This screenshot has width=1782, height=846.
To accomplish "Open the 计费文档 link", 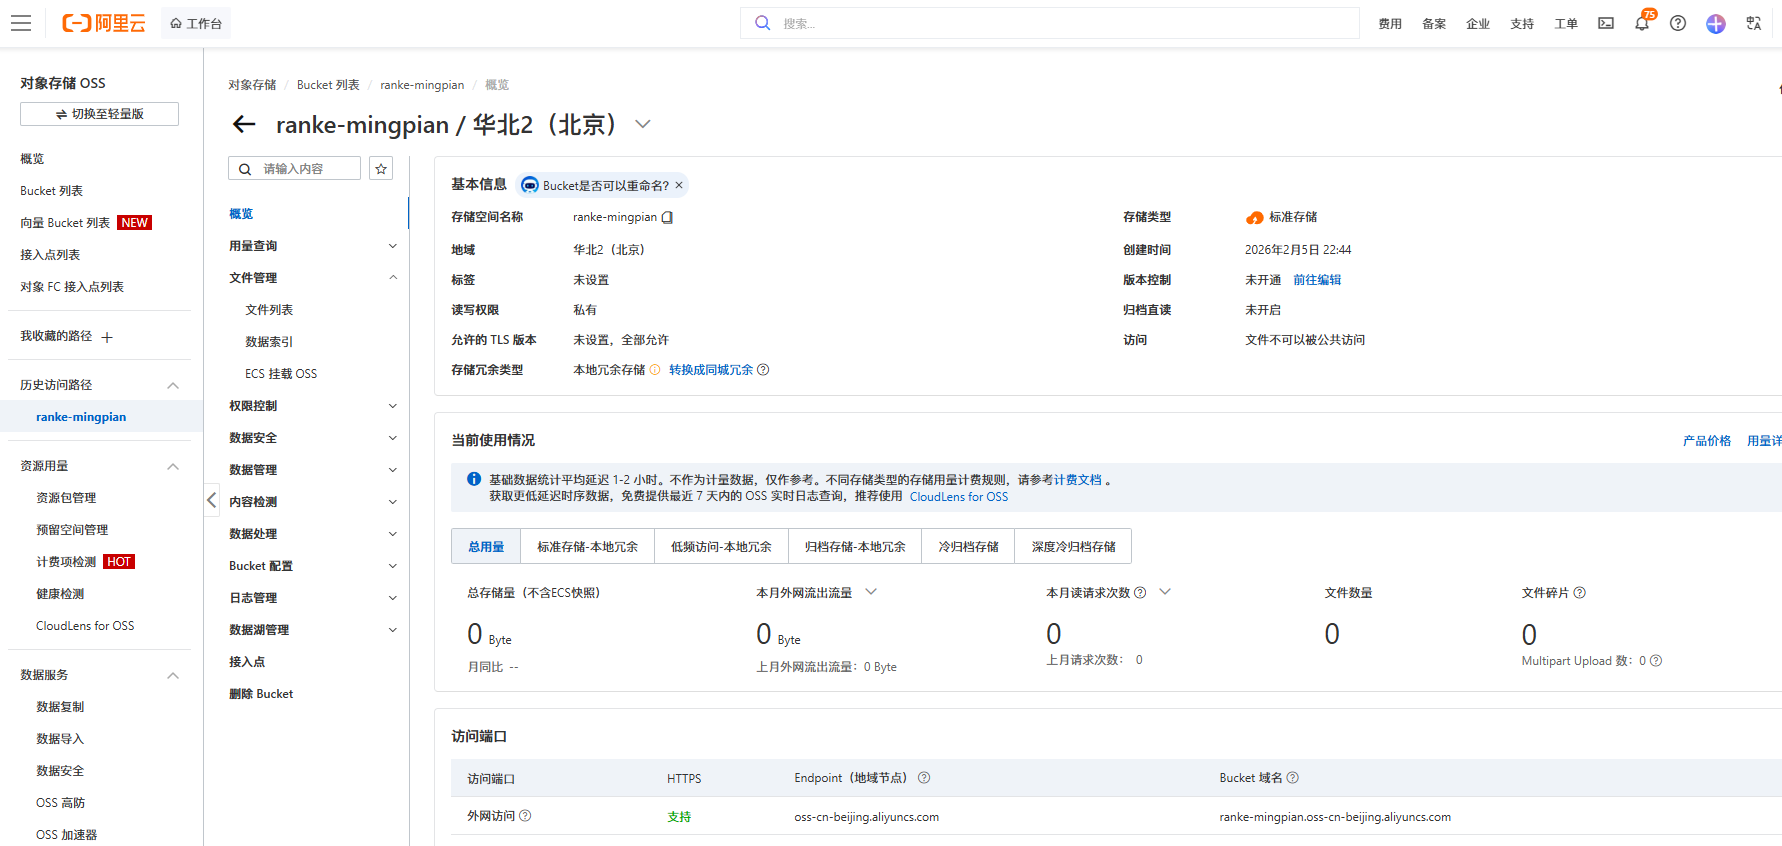I will [1078, 480].
